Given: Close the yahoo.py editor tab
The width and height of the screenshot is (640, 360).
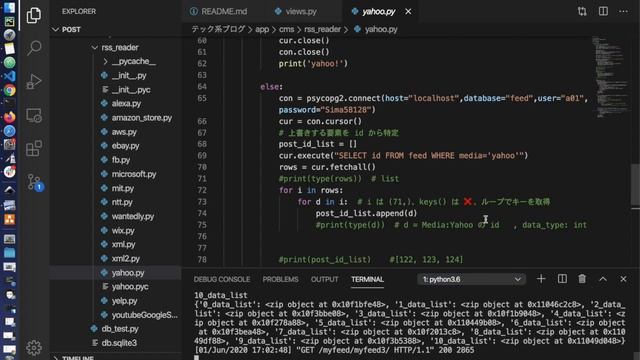Looking at the screenshot, I should tap(408, 12).
